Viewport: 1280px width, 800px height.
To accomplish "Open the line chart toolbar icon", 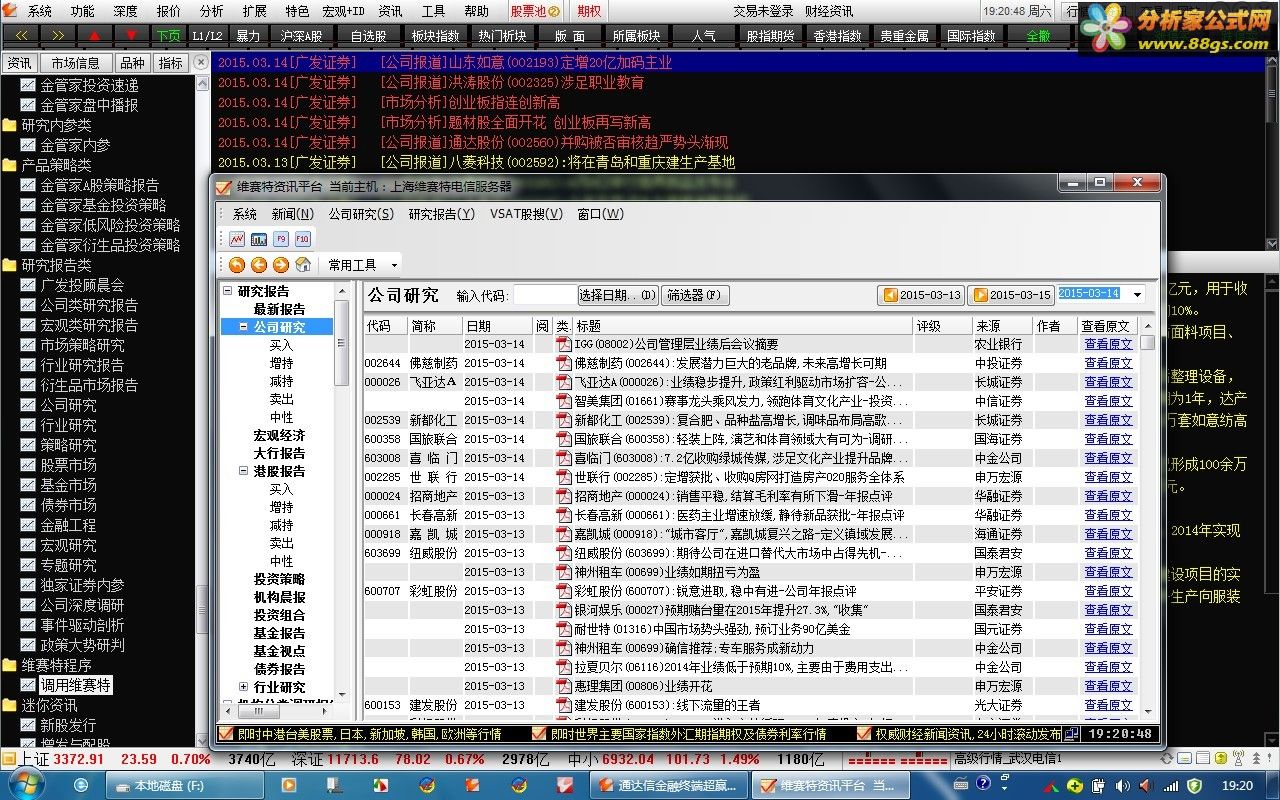I will point(237,239).
